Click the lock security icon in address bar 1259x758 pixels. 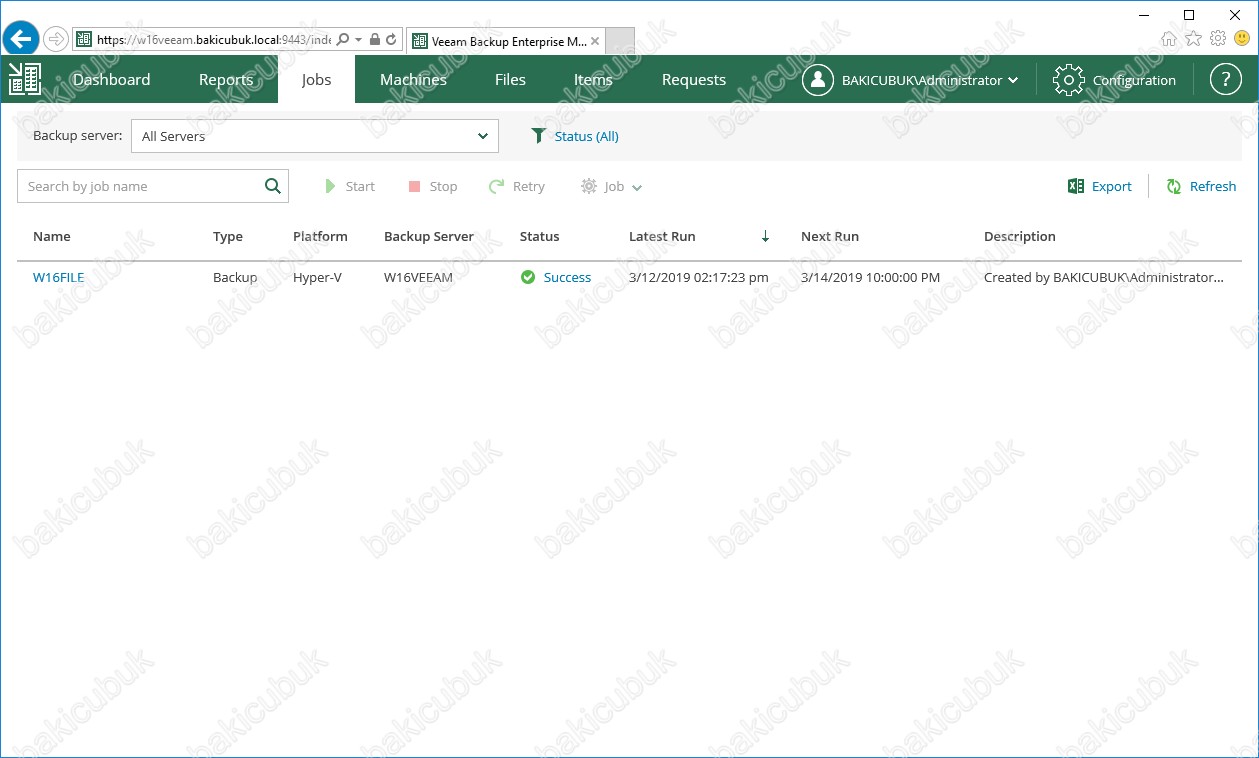click(375, 40)
